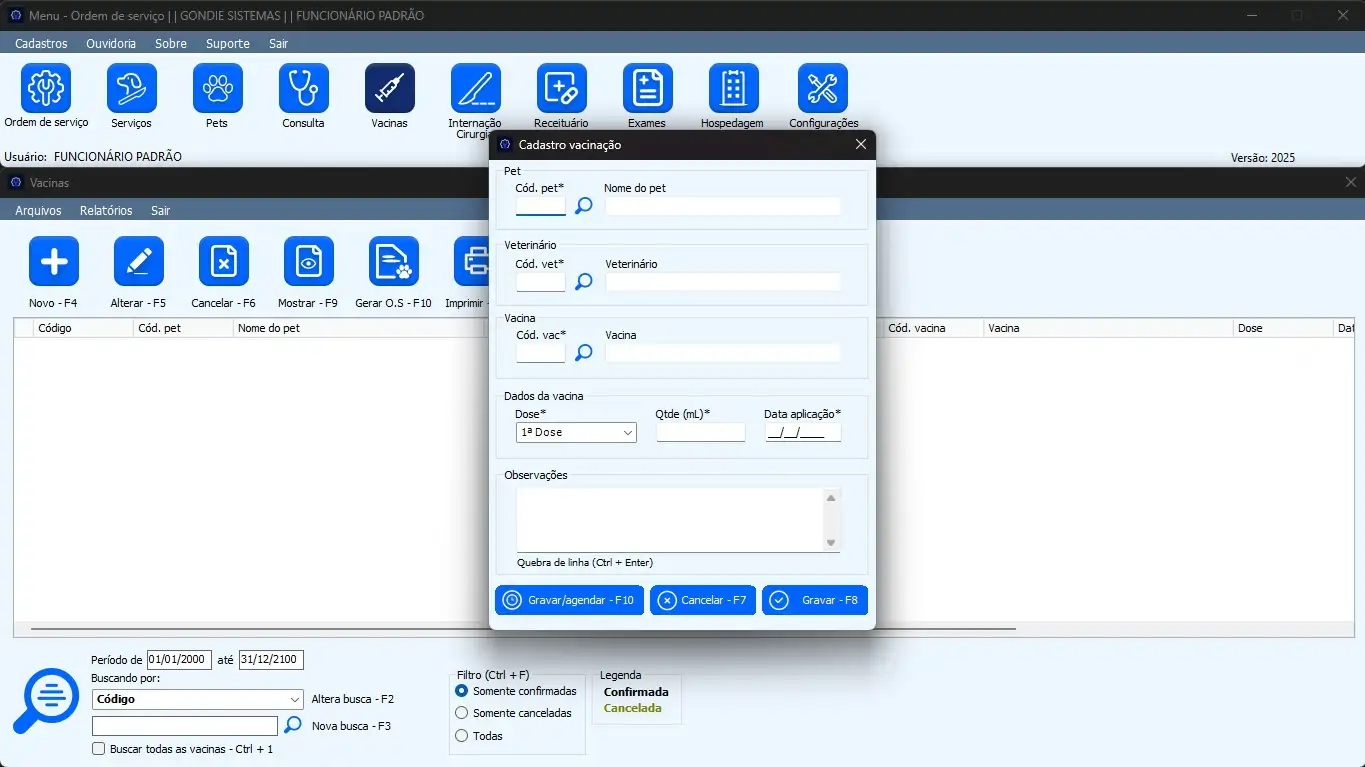Select the Todas filter radio option
This screenshot has width=1365, height=767.
point(462,736)
